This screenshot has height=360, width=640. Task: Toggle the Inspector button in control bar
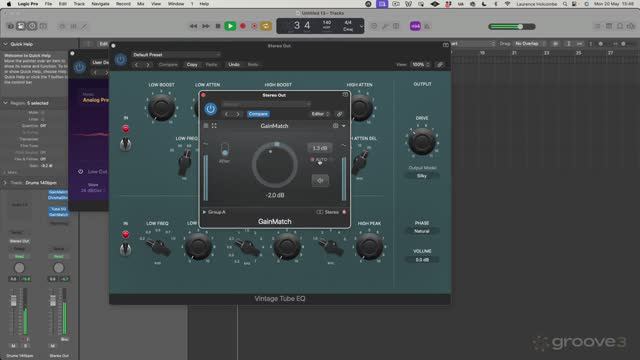21,26
